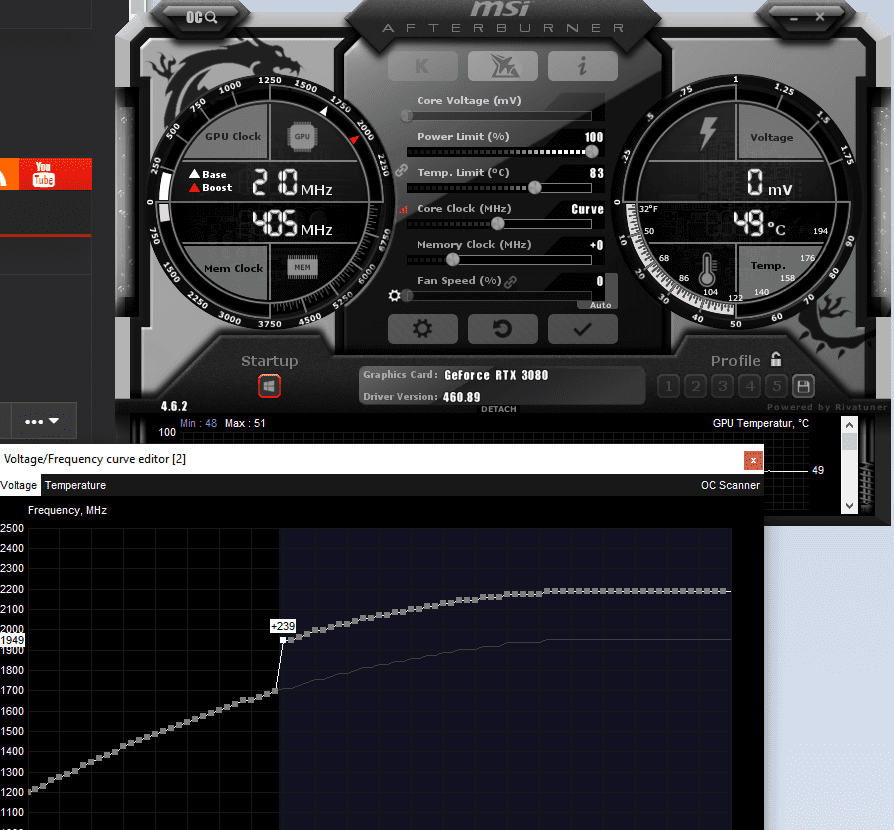Toggle the Windows startup icon
This screenshot has width=894, height=830.
[269, 386]
